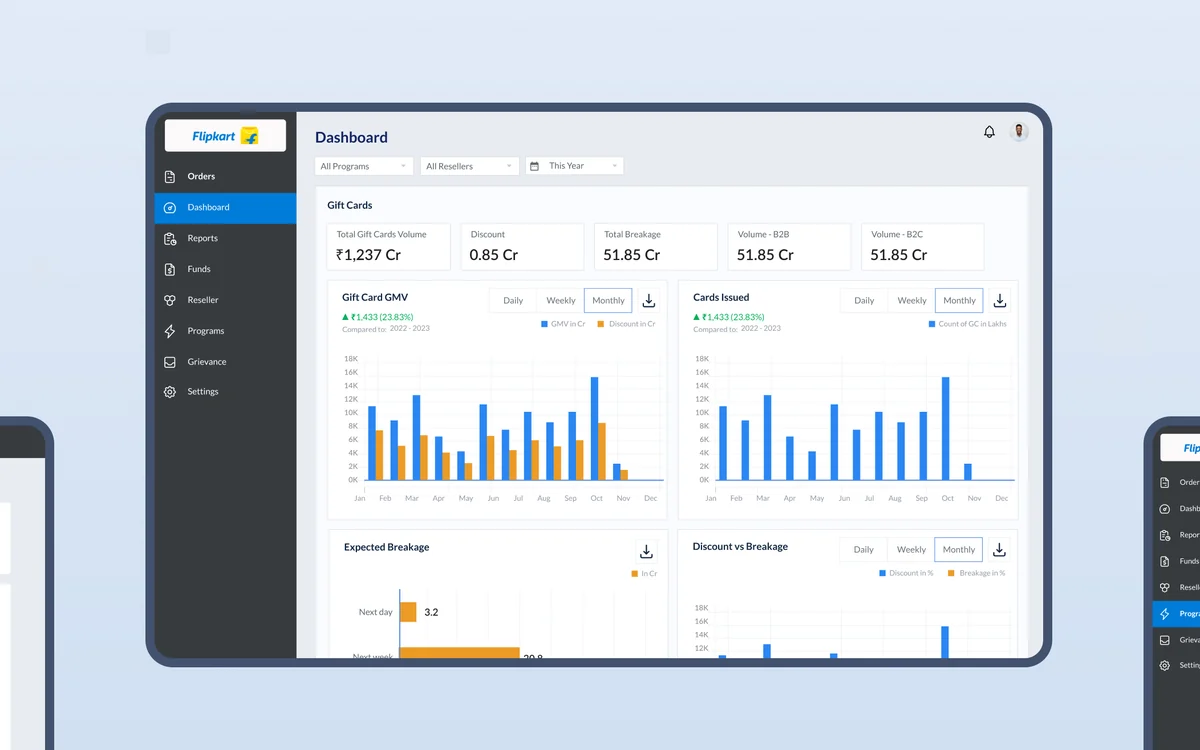1200x750 pixels.
Task: Click the Discount 0.85 Cr card
Action: point(522,246)
